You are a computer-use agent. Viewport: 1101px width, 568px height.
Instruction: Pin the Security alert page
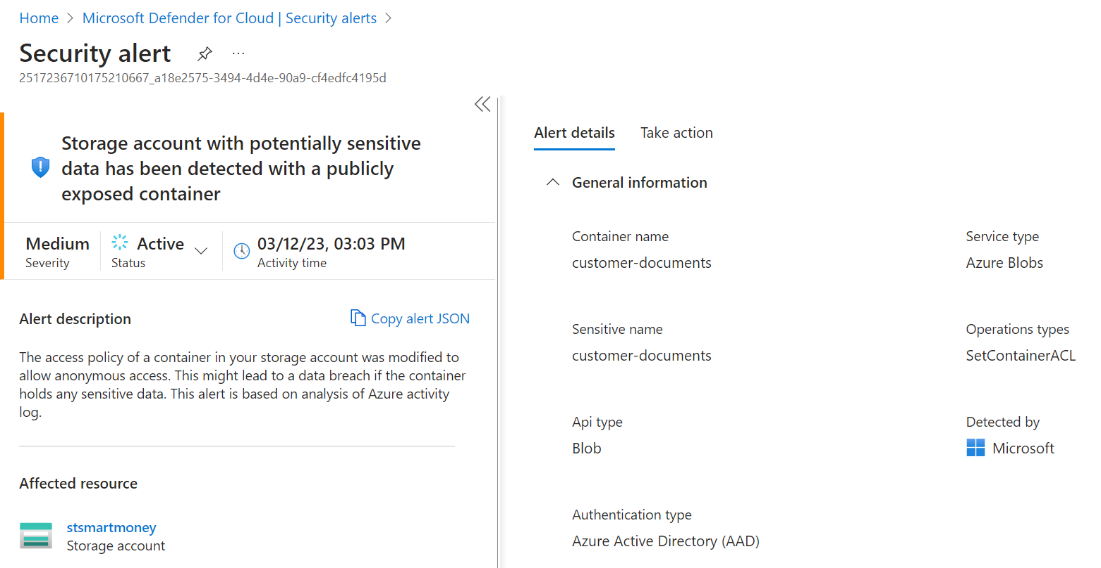(x=204, y=53)
